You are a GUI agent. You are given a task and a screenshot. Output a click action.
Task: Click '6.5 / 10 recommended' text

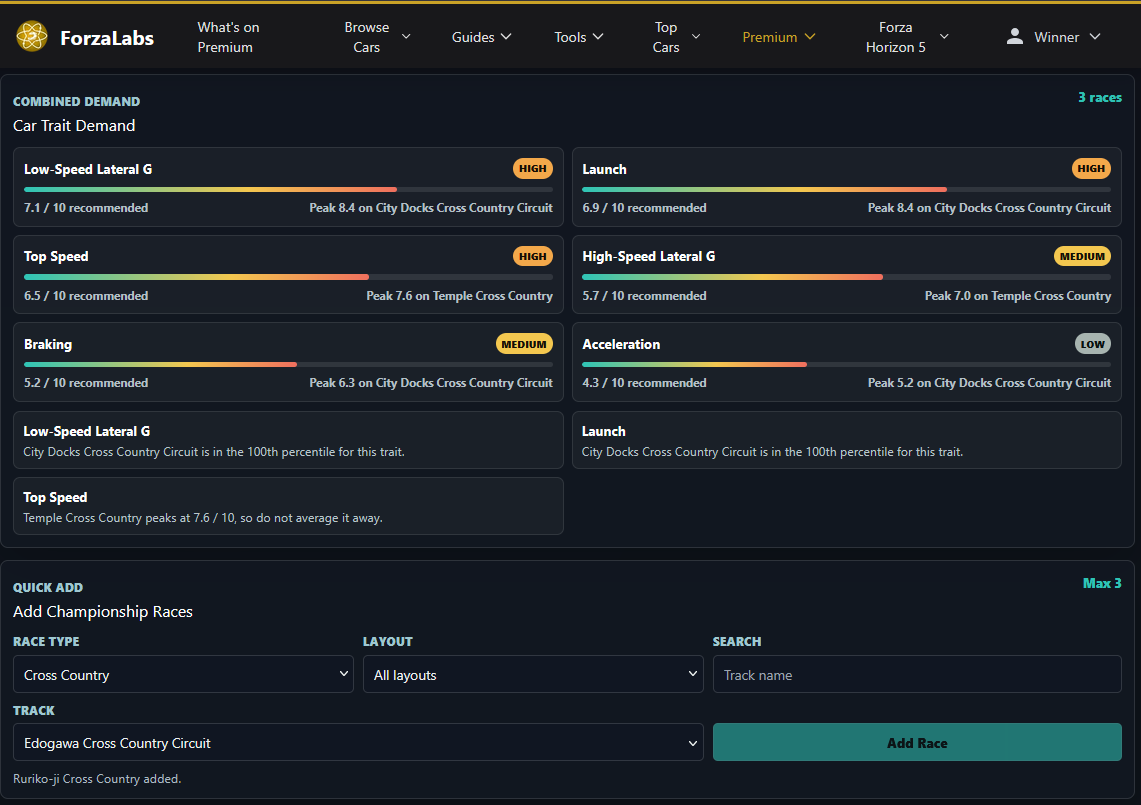86,296
